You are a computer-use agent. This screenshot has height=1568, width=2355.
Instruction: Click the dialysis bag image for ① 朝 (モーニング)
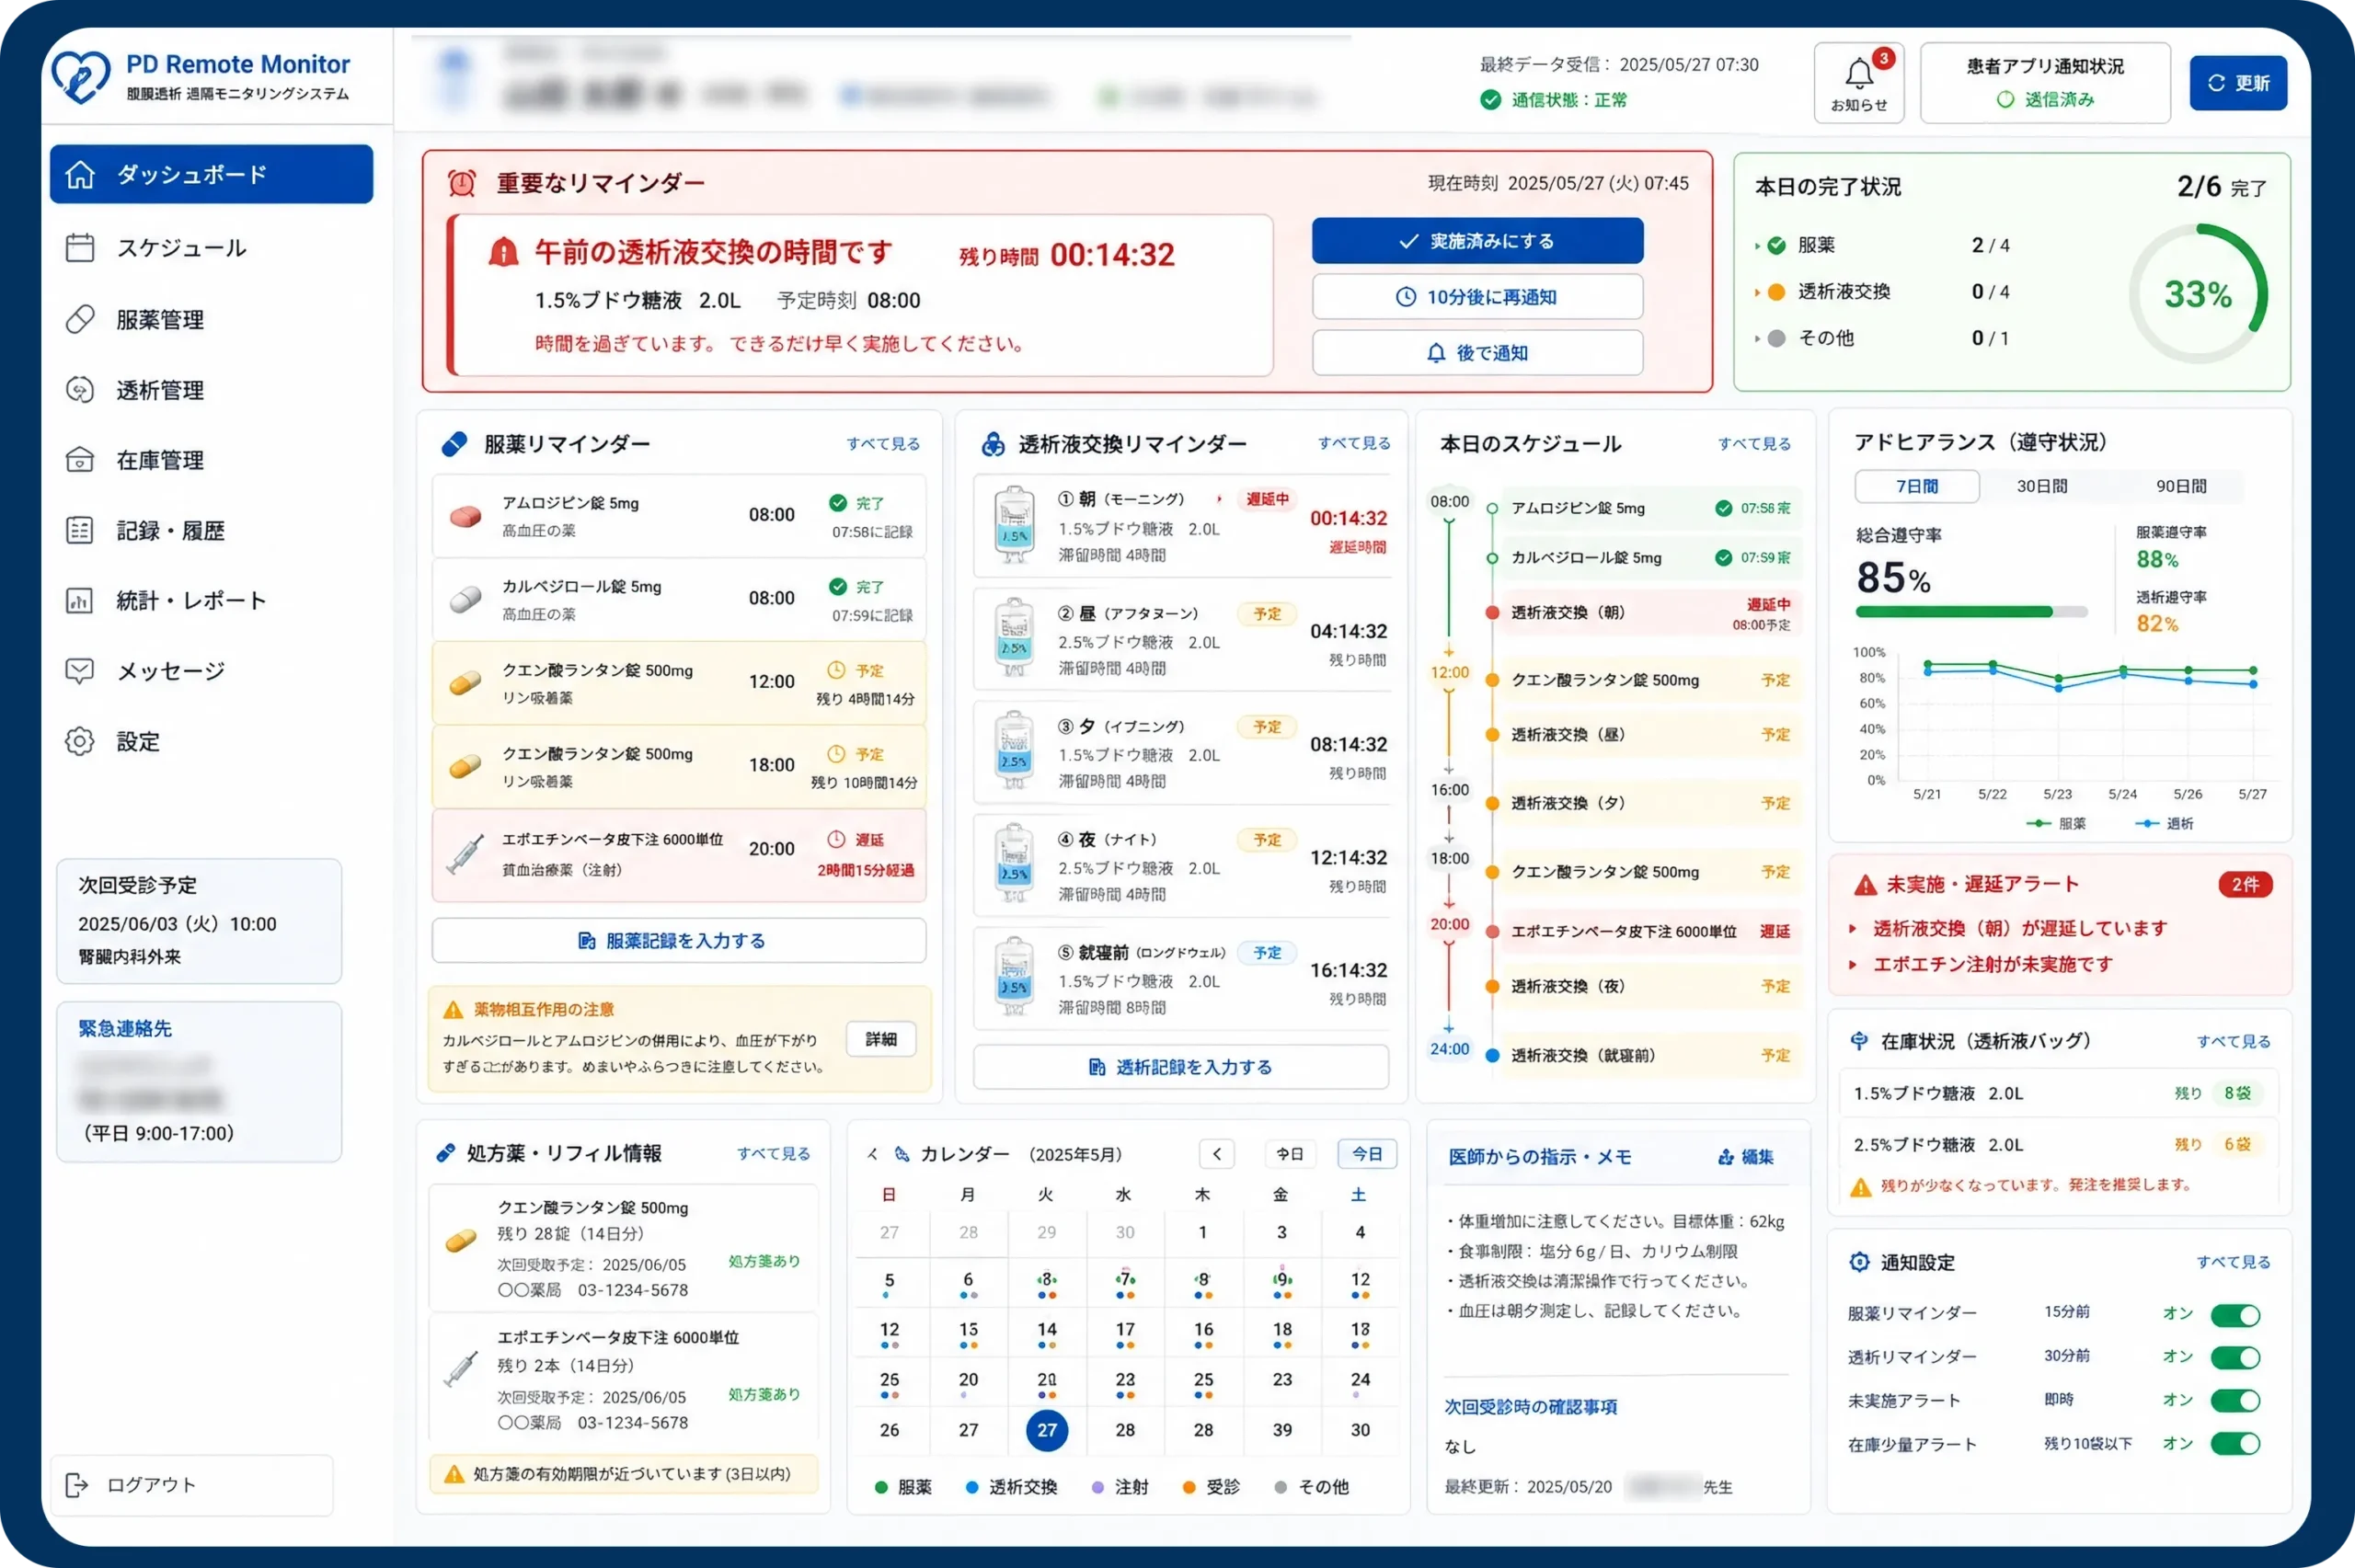click(x=1014, y=524)
